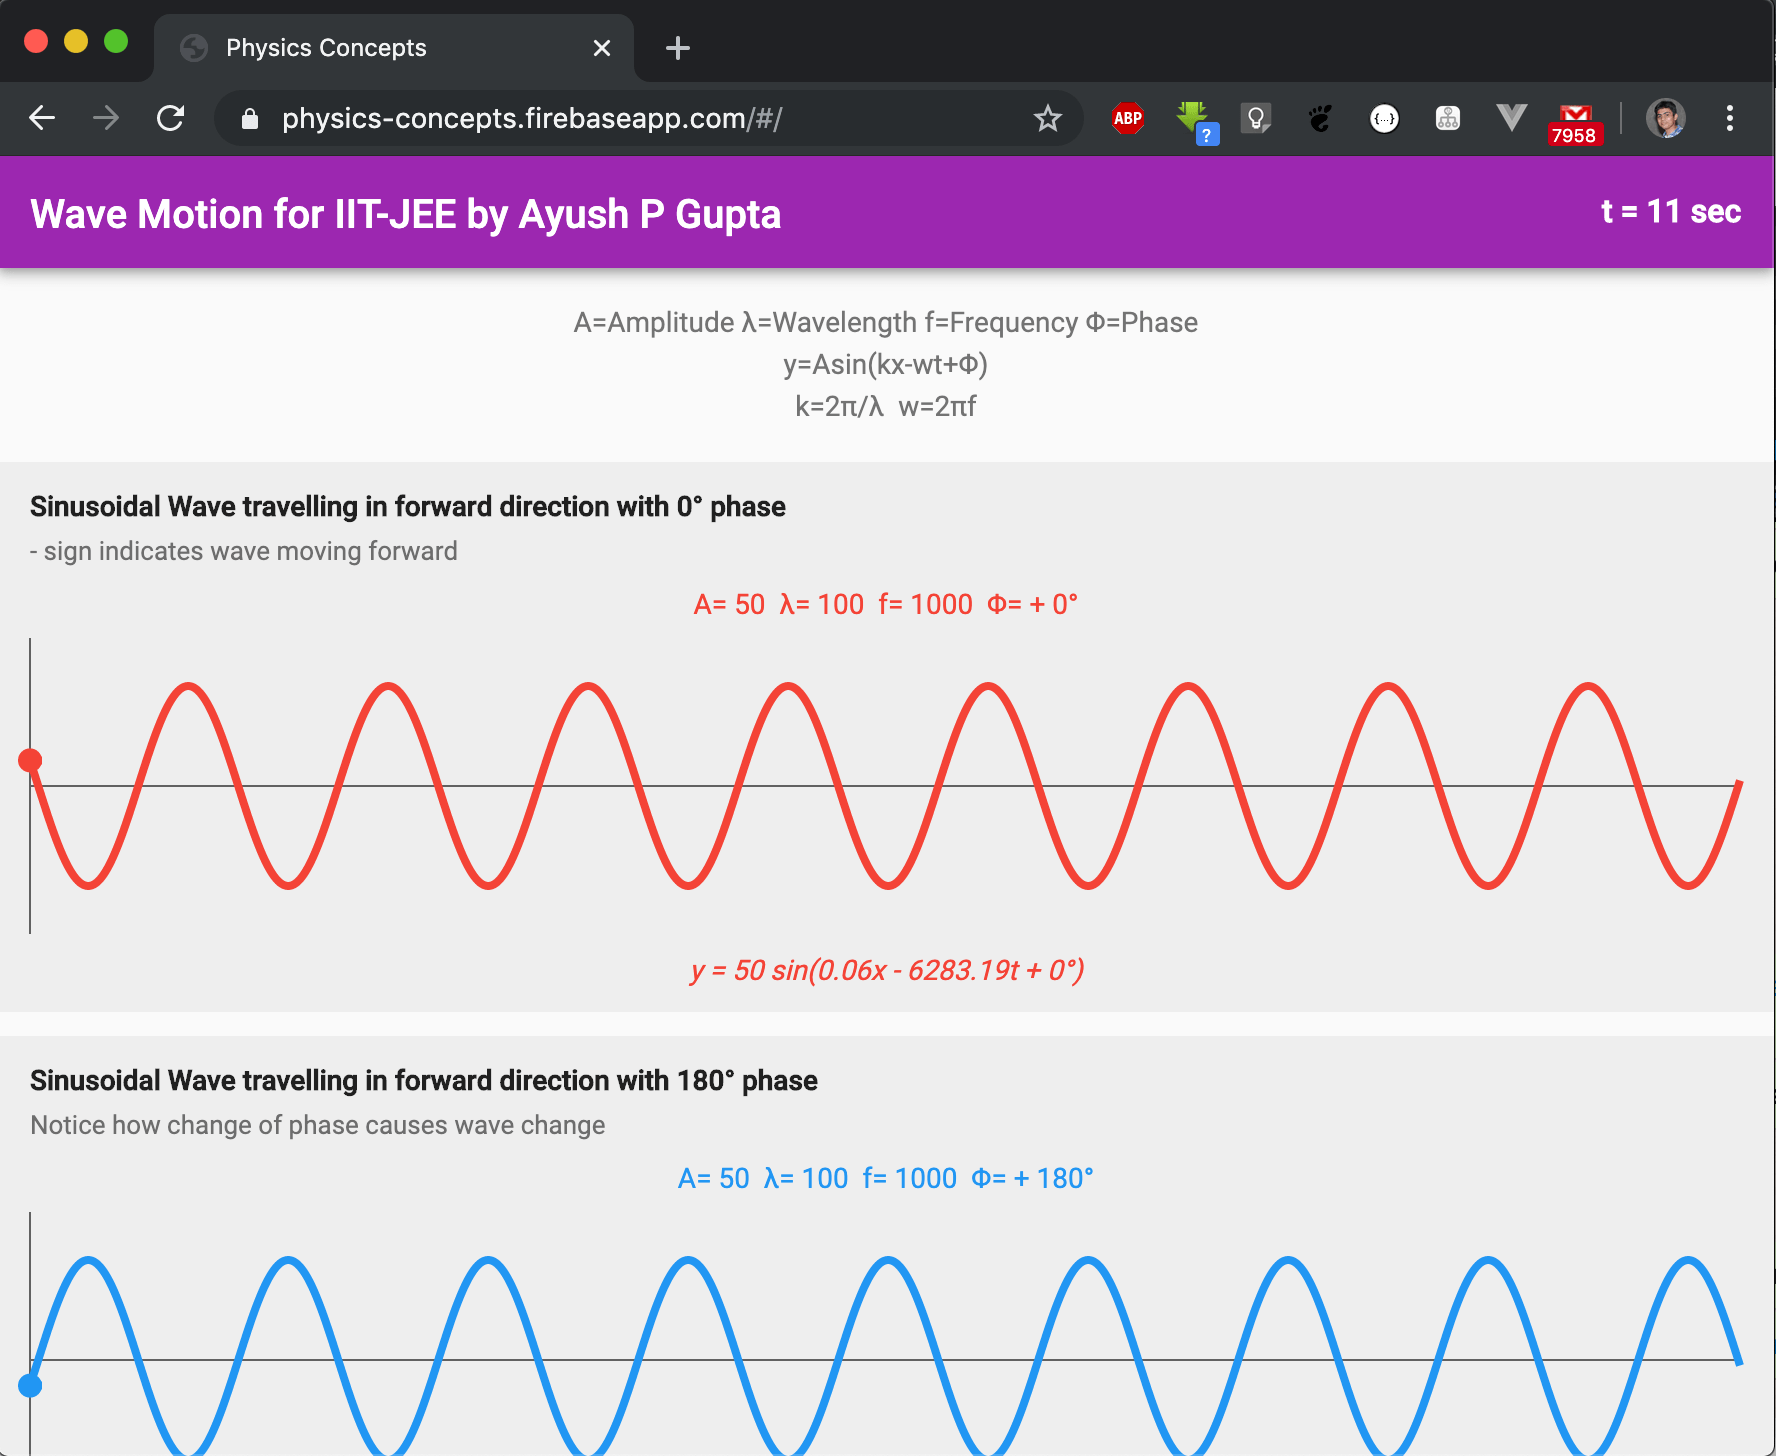Click the GNOME footprint extension icon
Viewport: 1776px width, 1456px height.
coord(1320,118)
